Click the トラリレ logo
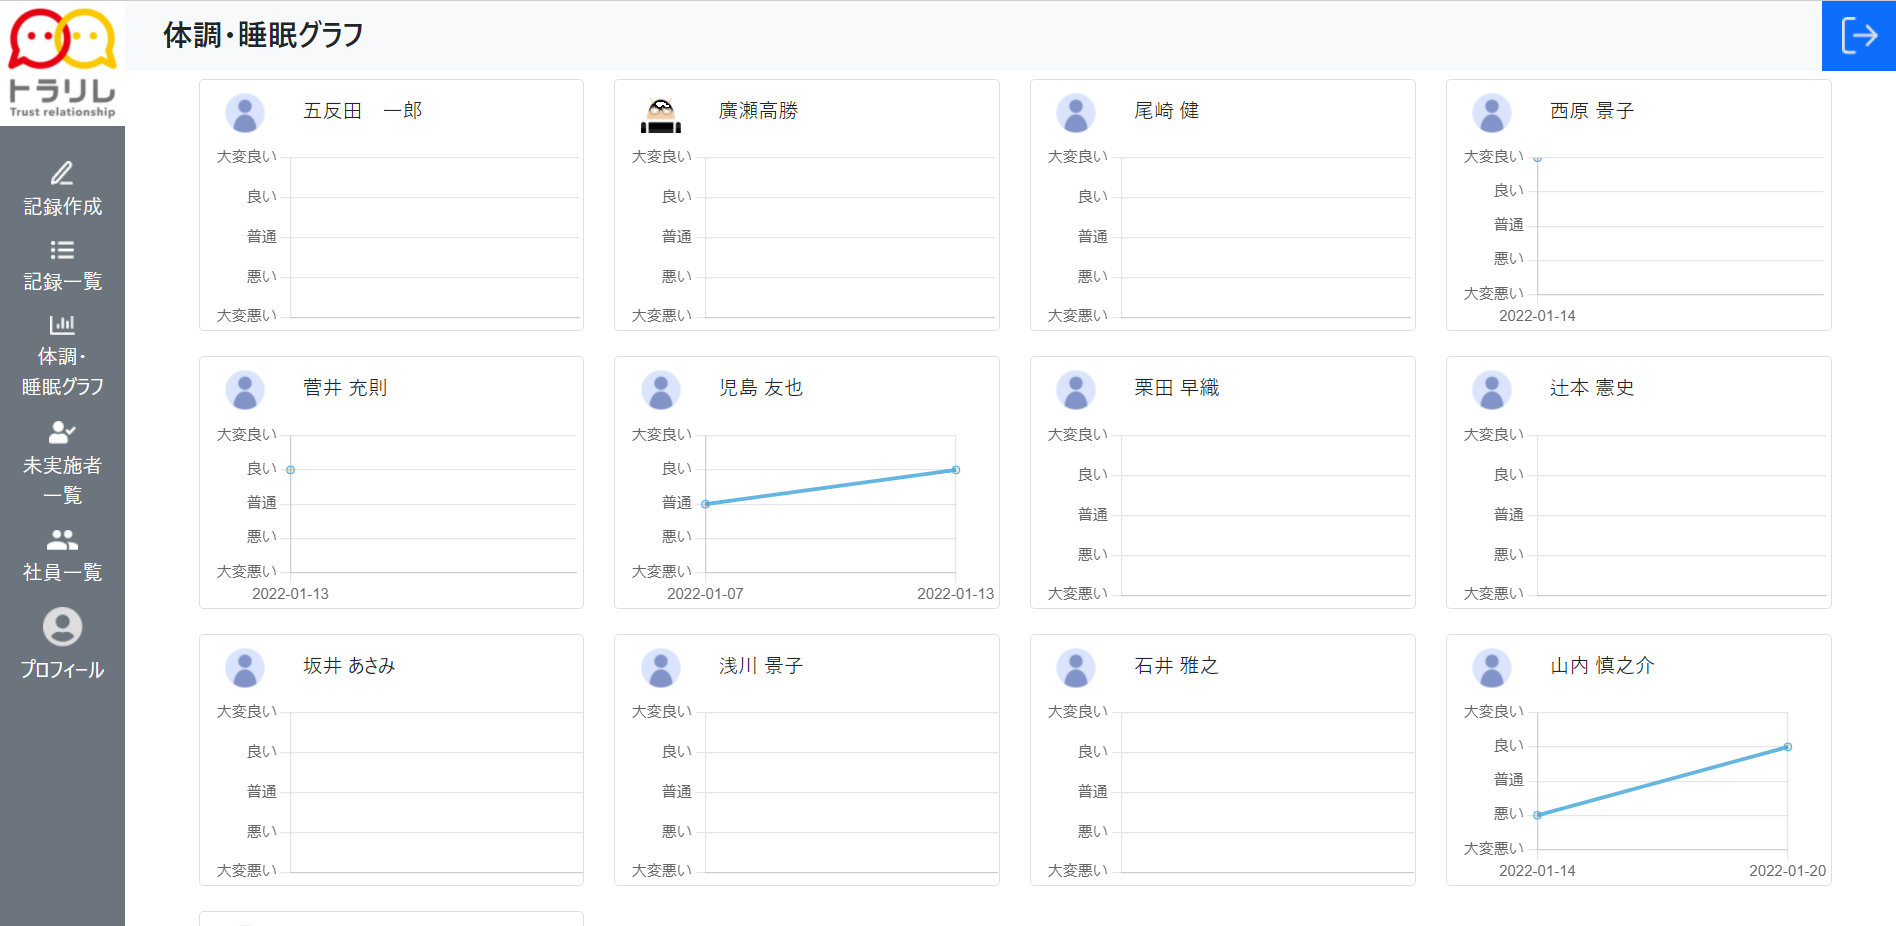1896x926 pixels. click(x=62, y=63)
